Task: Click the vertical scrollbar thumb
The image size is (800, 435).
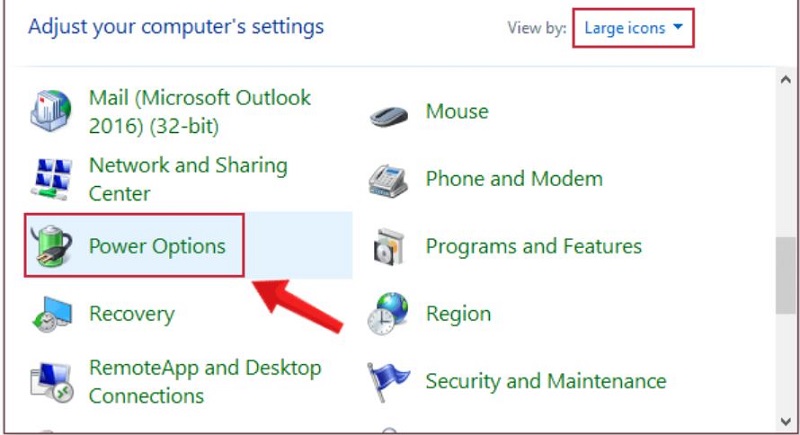Action: click(x=786, y=275)
